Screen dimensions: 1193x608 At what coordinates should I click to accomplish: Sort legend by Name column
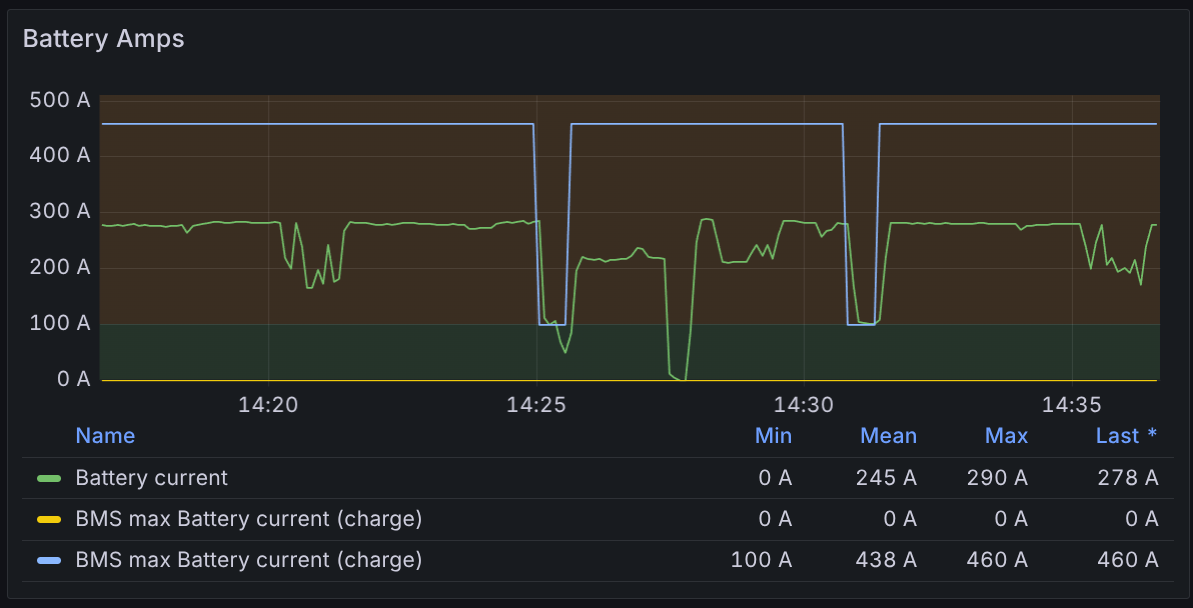click(105, 436)
